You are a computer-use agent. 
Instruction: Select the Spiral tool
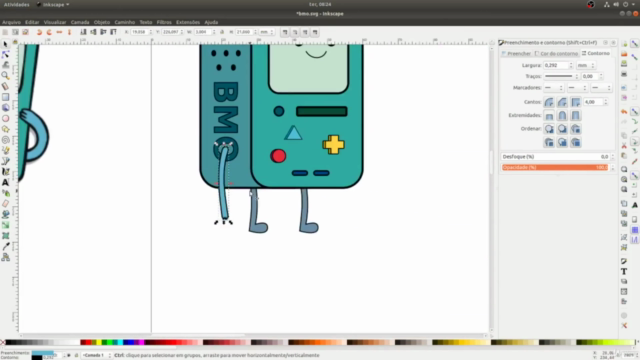pos(5,140)
